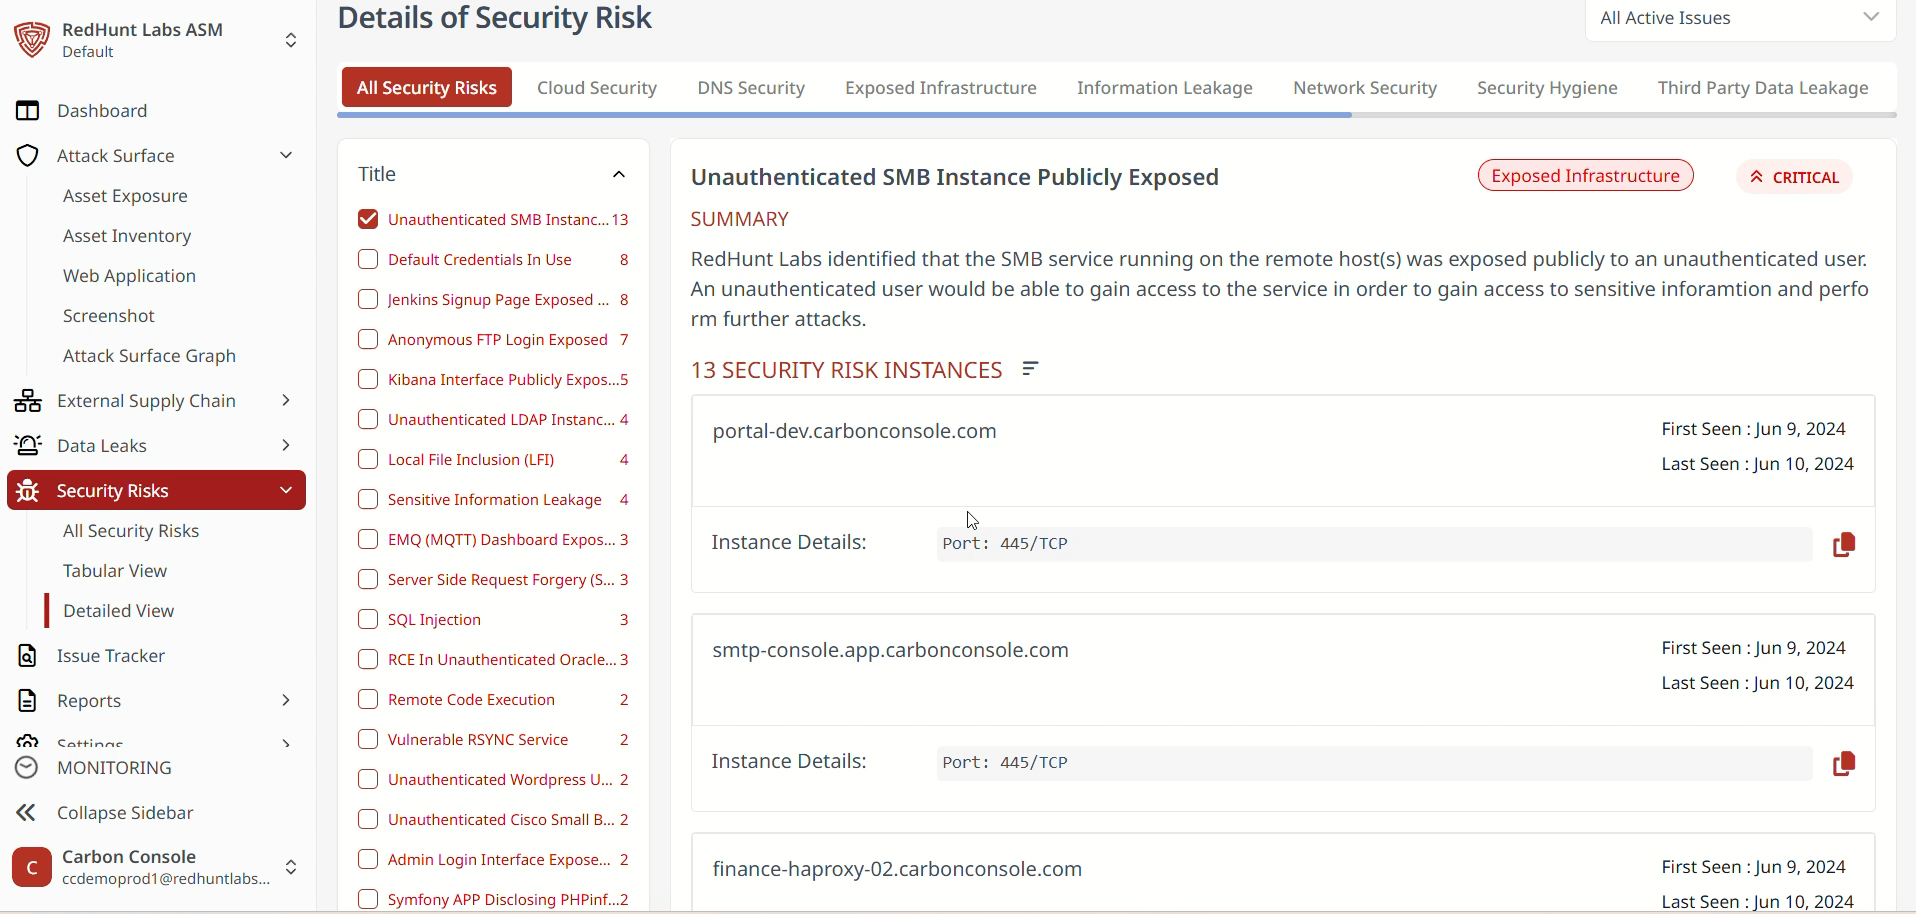1916x914 pixels.
Task: Click the Carbon Console avatar
Action: pos(32,867)
